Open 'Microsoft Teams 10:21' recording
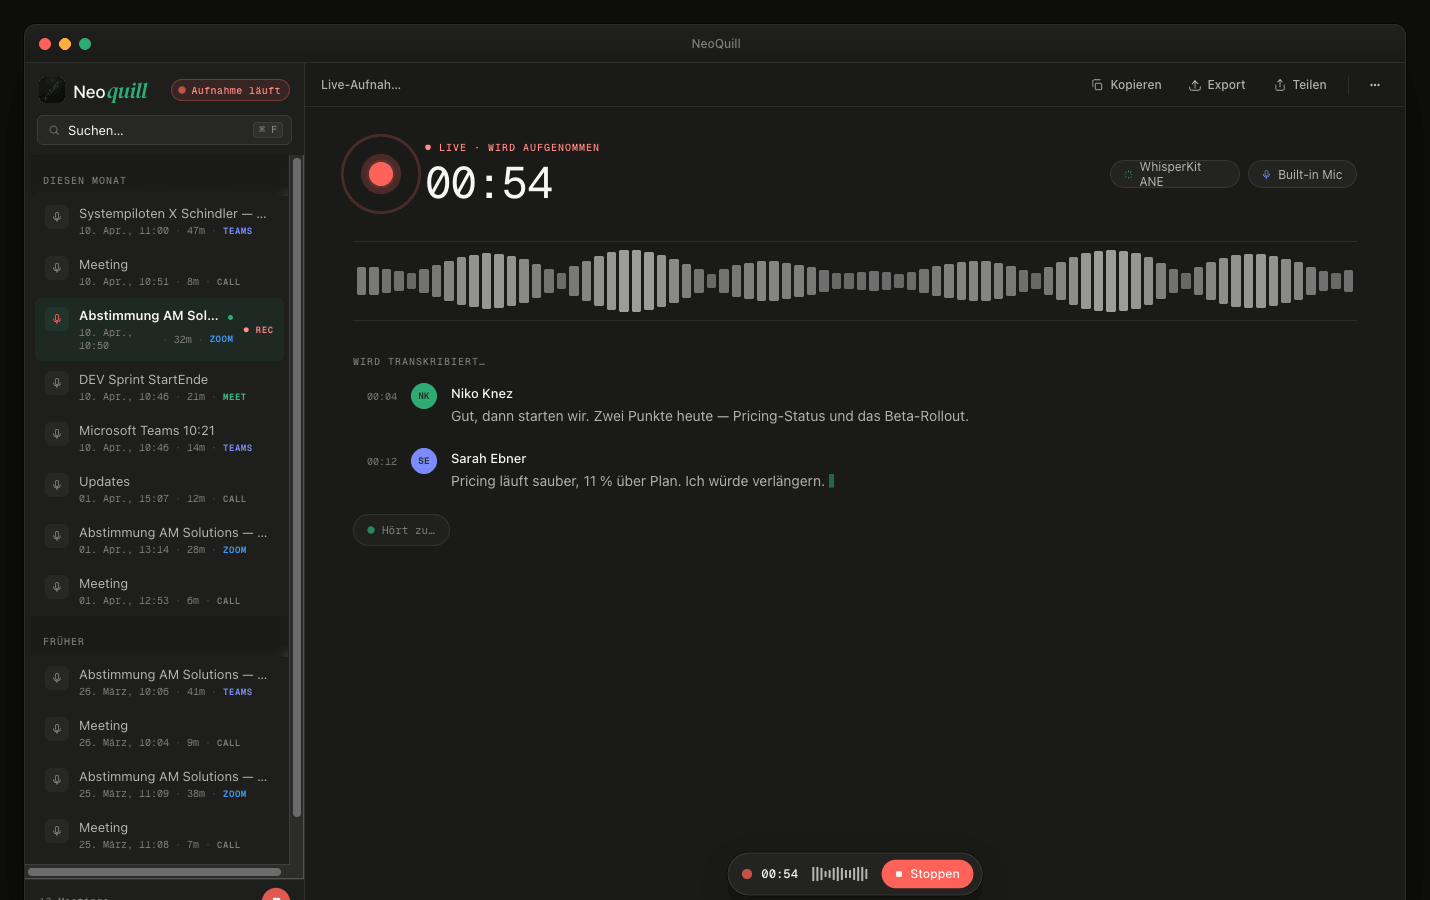The height and width of the screenshot is (900, 1430). click(x=160, y=438)
